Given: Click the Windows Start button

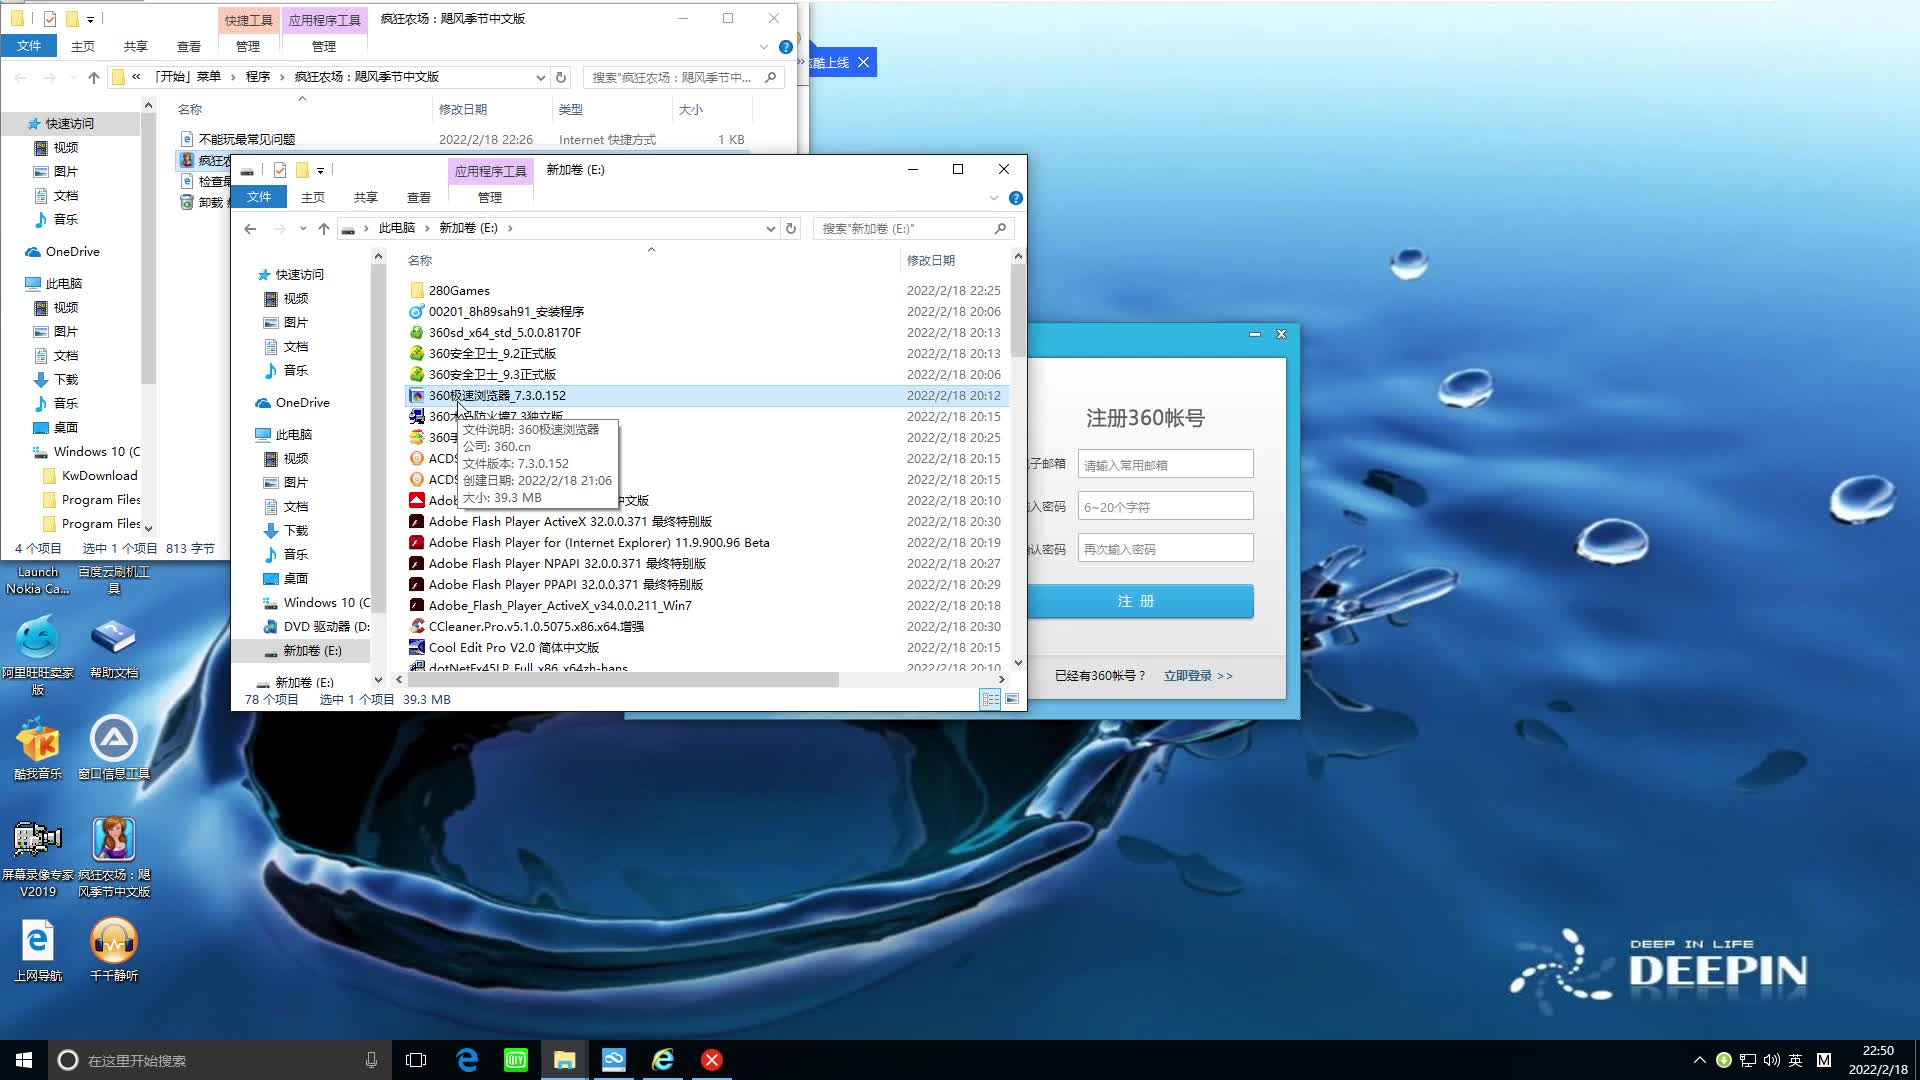Looking at the screenshot, I should click(x=24, y=1060).
